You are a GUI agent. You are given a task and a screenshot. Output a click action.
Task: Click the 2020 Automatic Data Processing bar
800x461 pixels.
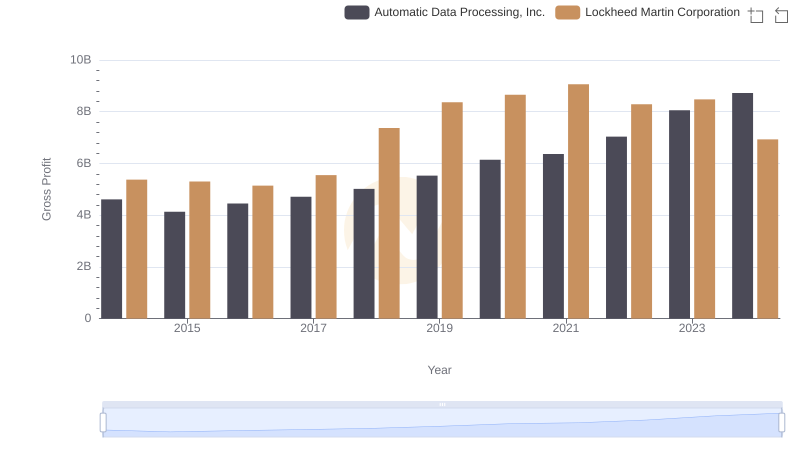490,239
